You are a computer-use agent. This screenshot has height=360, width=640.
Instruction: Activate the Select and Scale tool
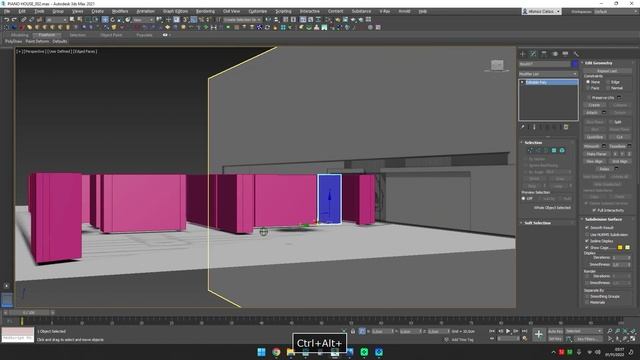120,20
